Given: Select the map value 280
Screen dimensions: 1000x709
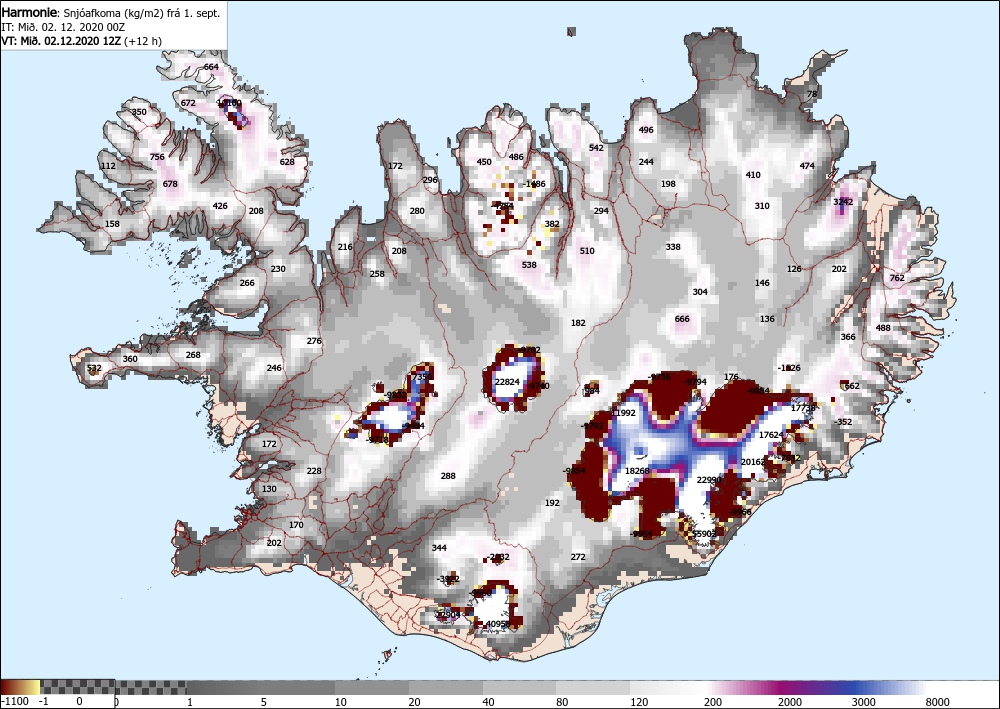Looking at the screenshot, I should 417,211.
